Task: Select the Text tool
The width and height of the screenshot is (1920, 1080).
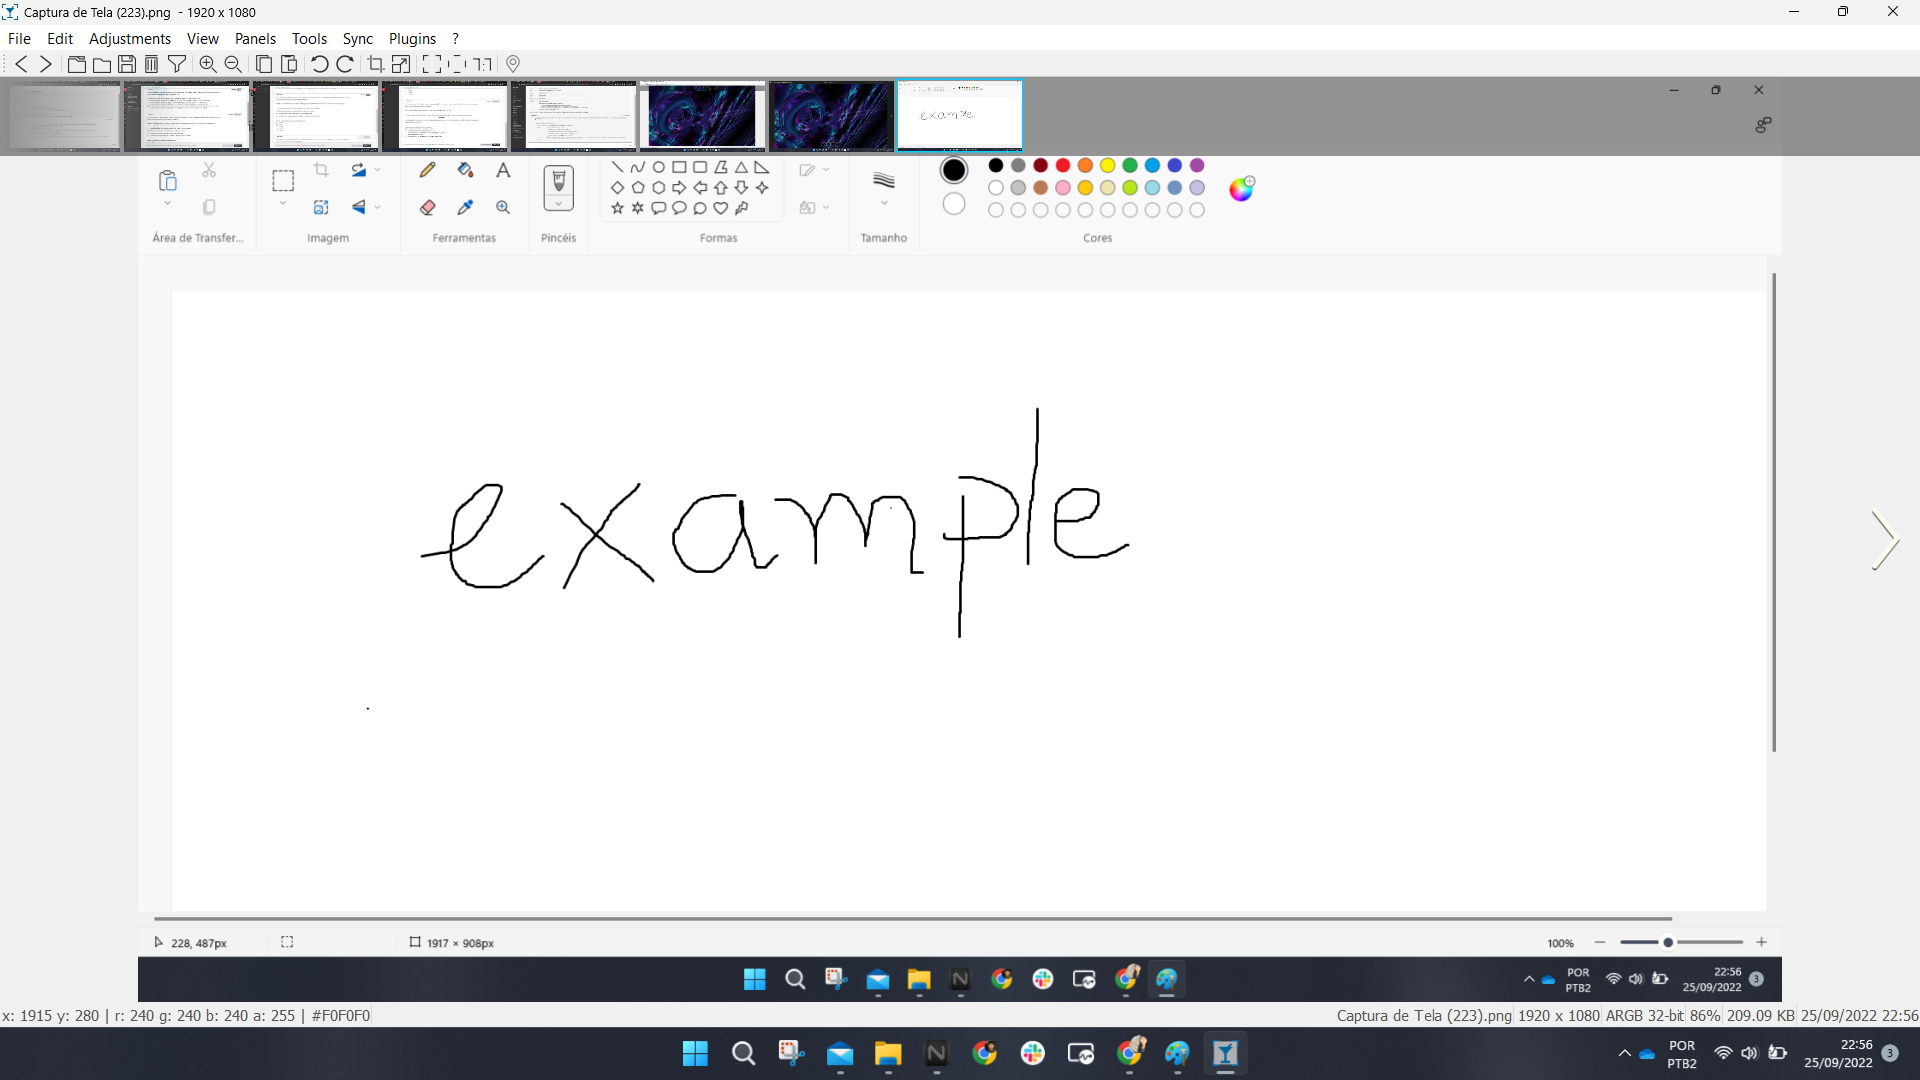Action: coord(503,170)
